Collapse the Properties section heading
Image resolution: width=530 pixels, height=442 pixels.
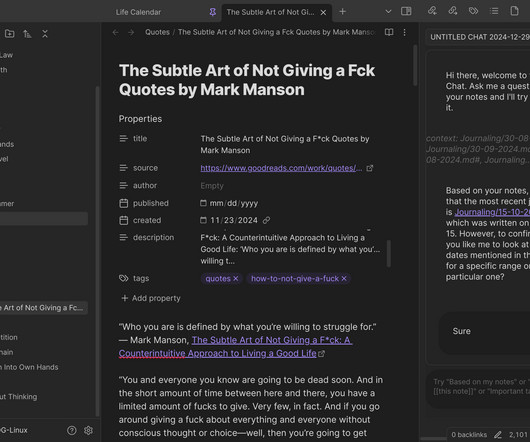[140, 119]
